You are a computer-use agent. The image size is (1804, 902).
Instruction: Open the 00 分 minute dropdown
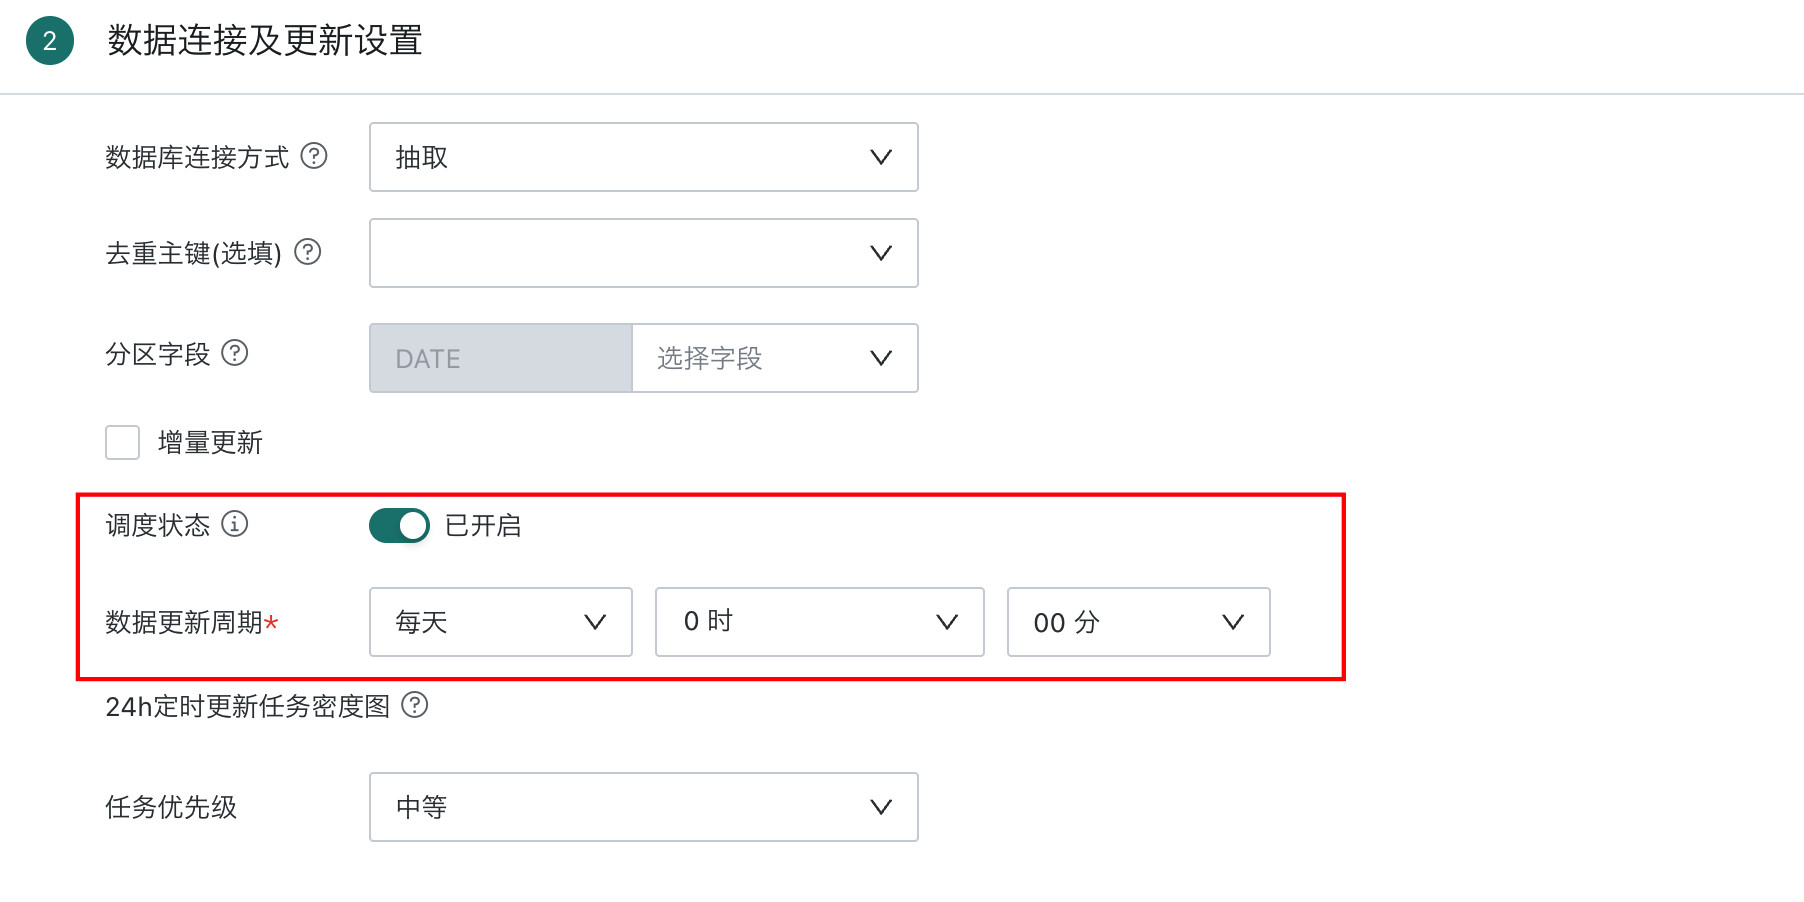click(1139, 622)
